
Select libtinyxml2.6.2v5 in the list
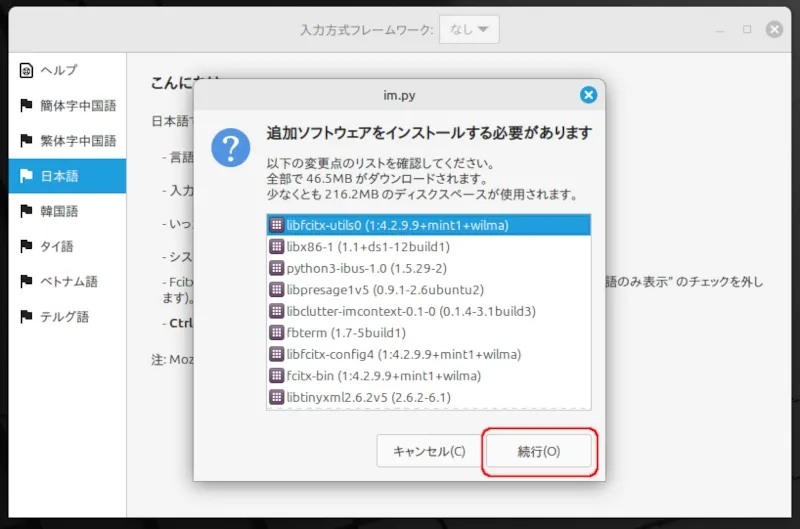368,397
